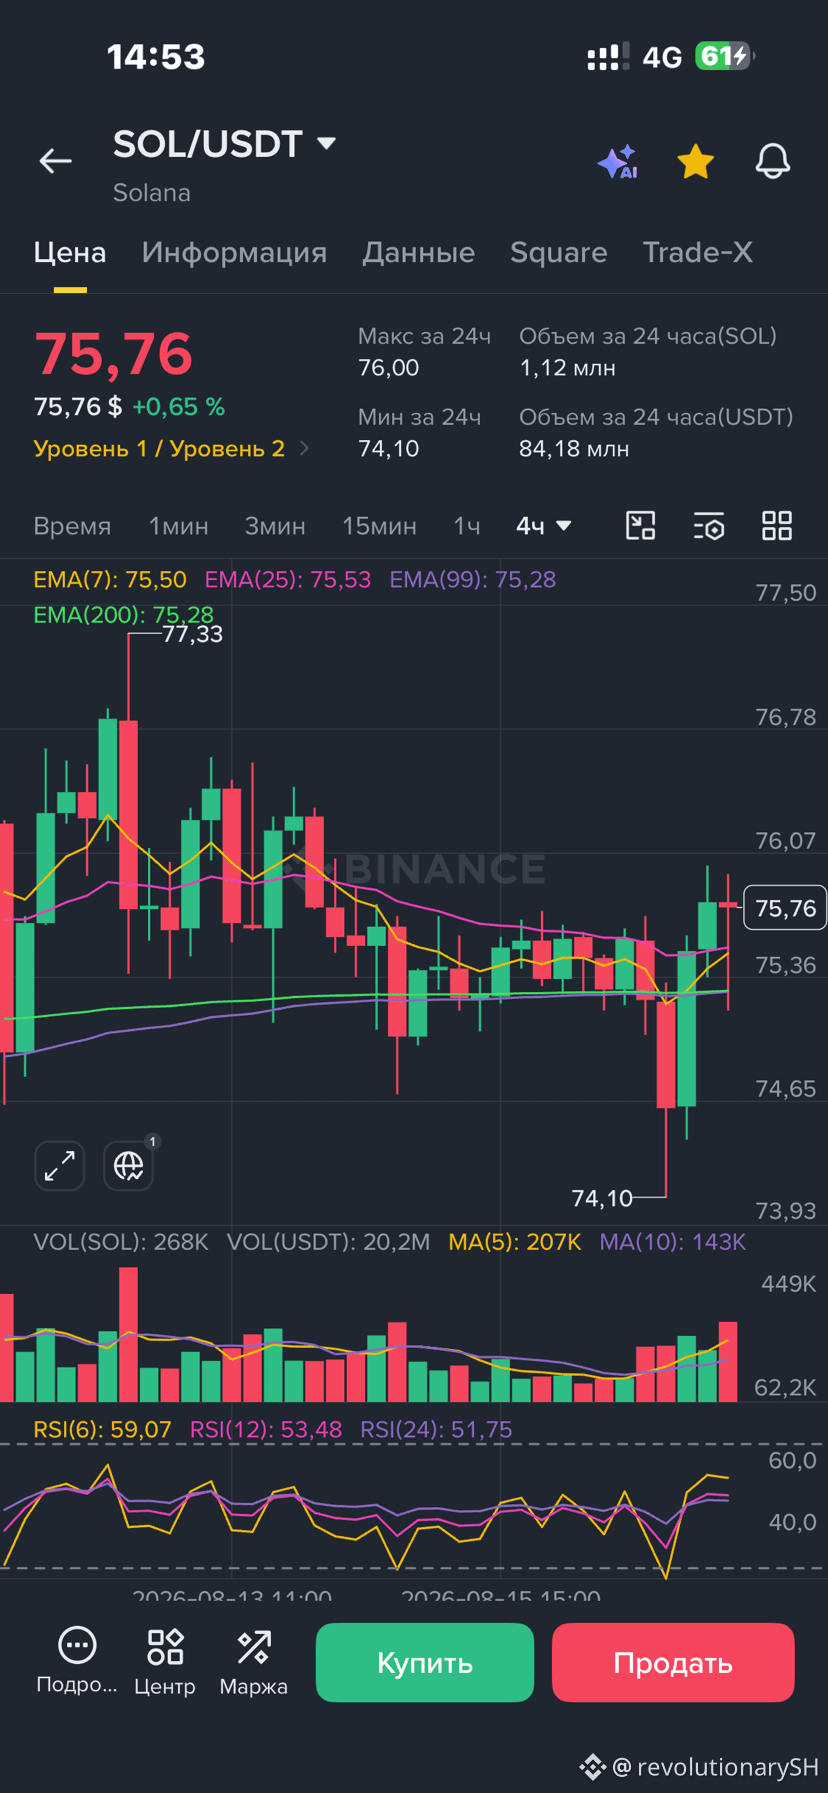Open the Маржа margin trading icon
The image size is (828, 1793).
(x=254, y=1661)
